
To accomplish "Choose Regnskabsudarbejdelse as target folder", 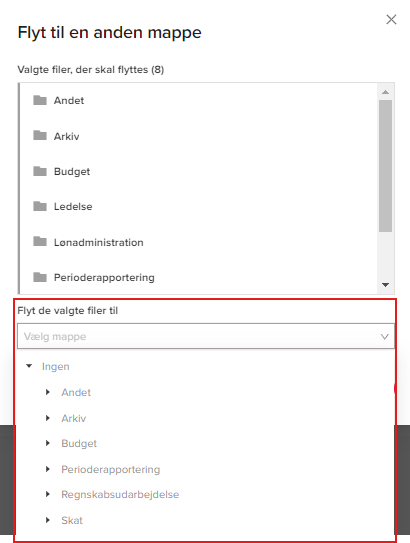I will 120,494.
